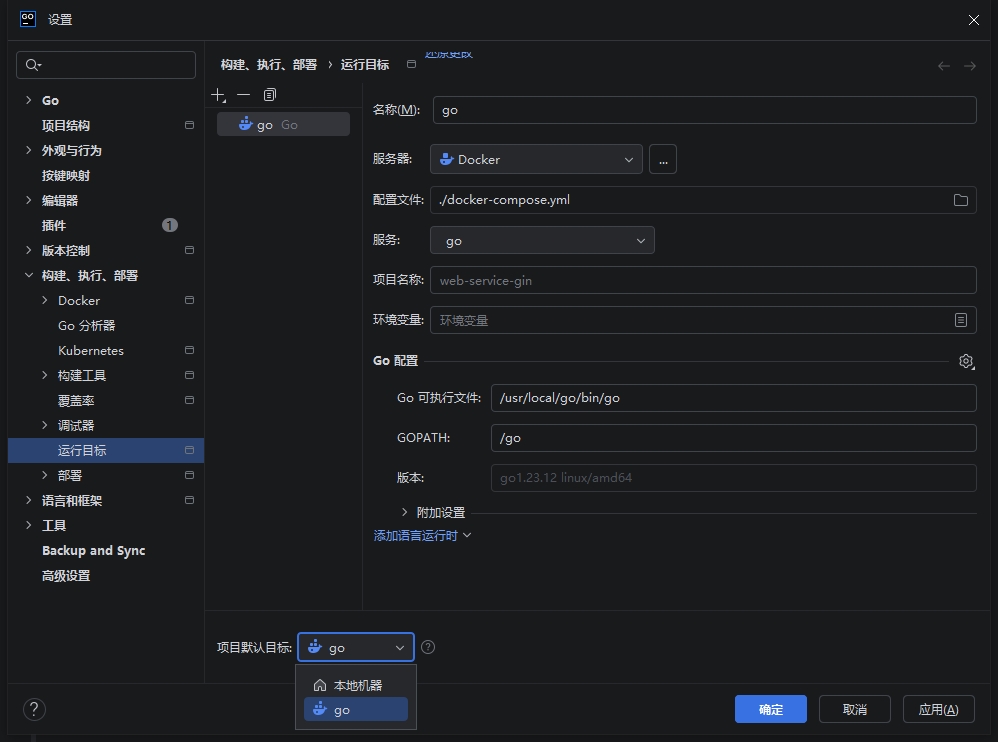Image resolution: width=998 pixels, height=742 pixels.
Task: Click the Go 可执行文件 path field
Action: tap(733, 398)
